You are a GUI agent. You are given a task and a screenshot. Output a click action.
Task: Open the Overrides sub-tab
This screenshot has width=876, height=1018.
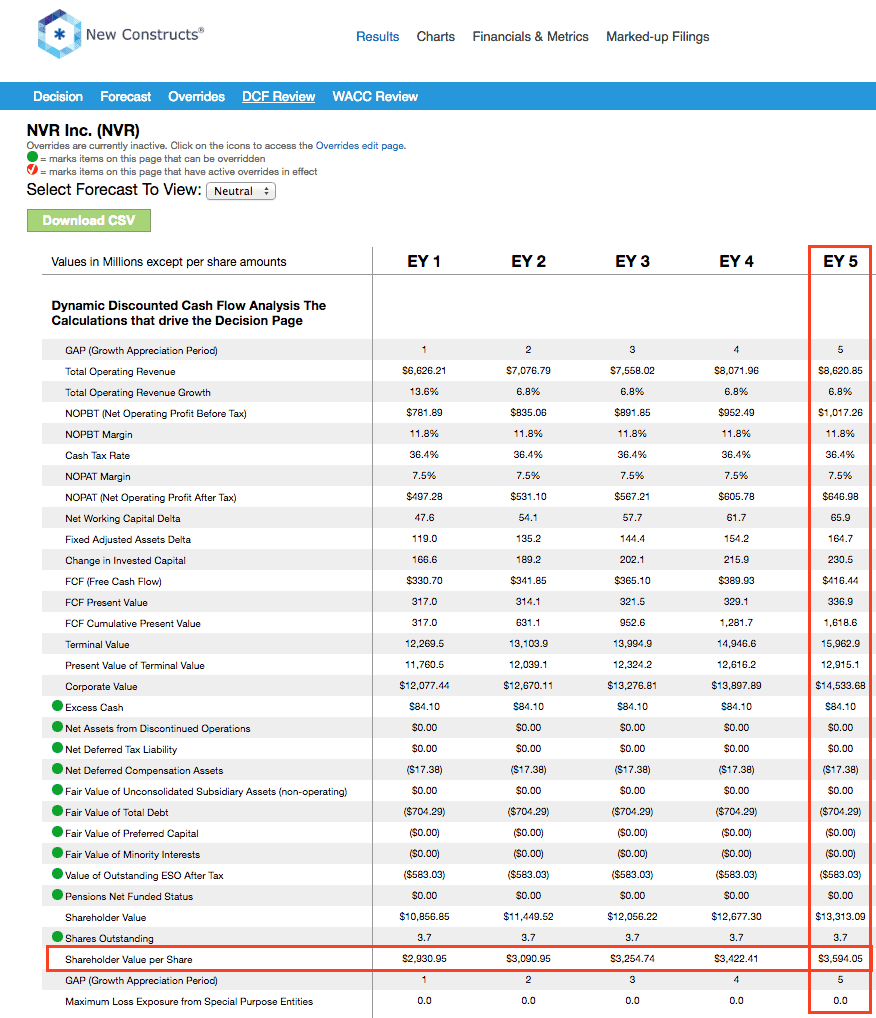[196, 97]
